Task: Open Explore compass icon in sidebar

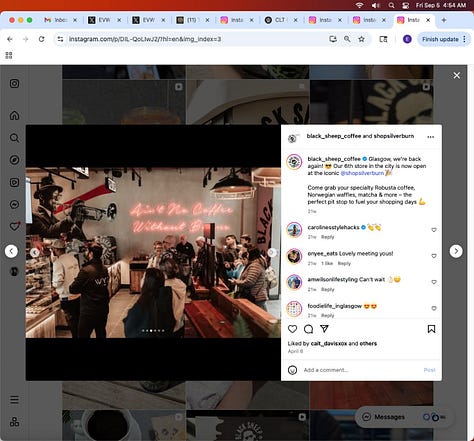Action: tap(14, 160)
